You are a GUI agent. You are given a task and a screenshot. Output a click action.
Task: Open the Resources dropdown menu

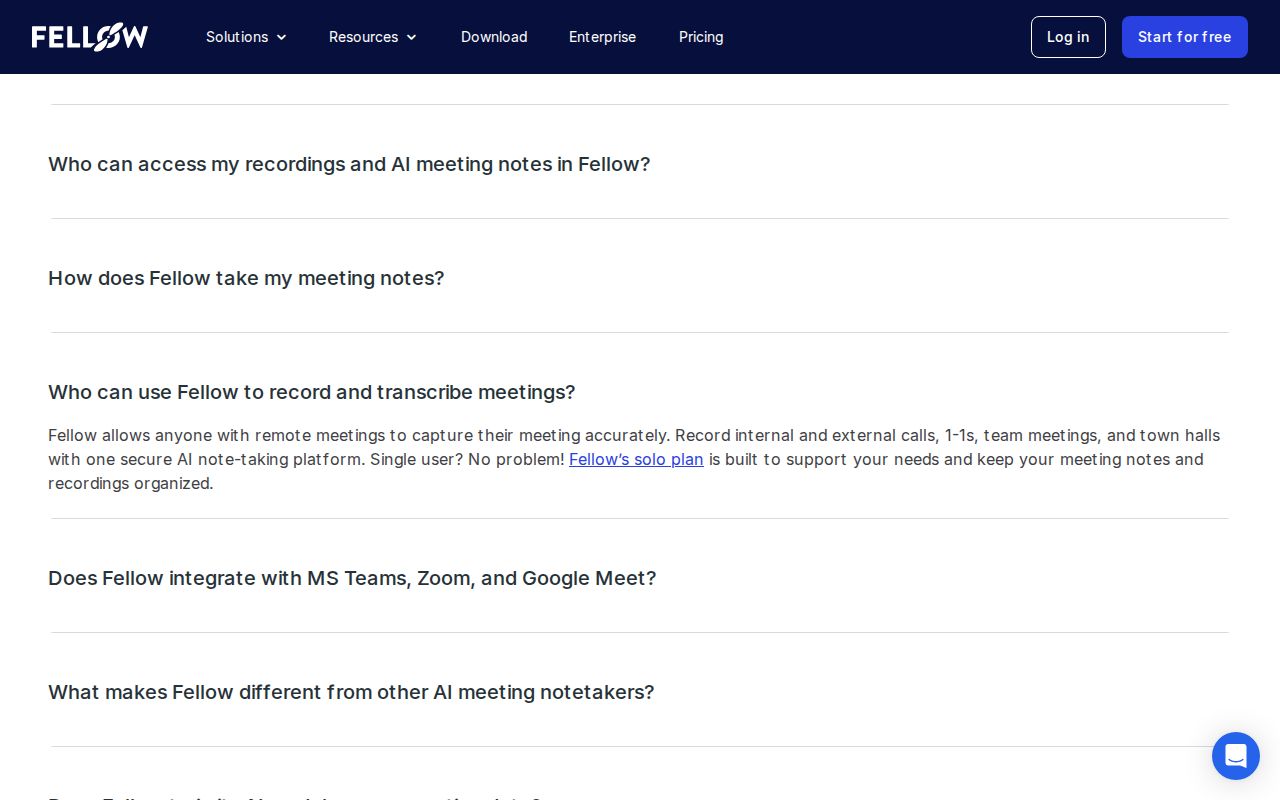373,37
